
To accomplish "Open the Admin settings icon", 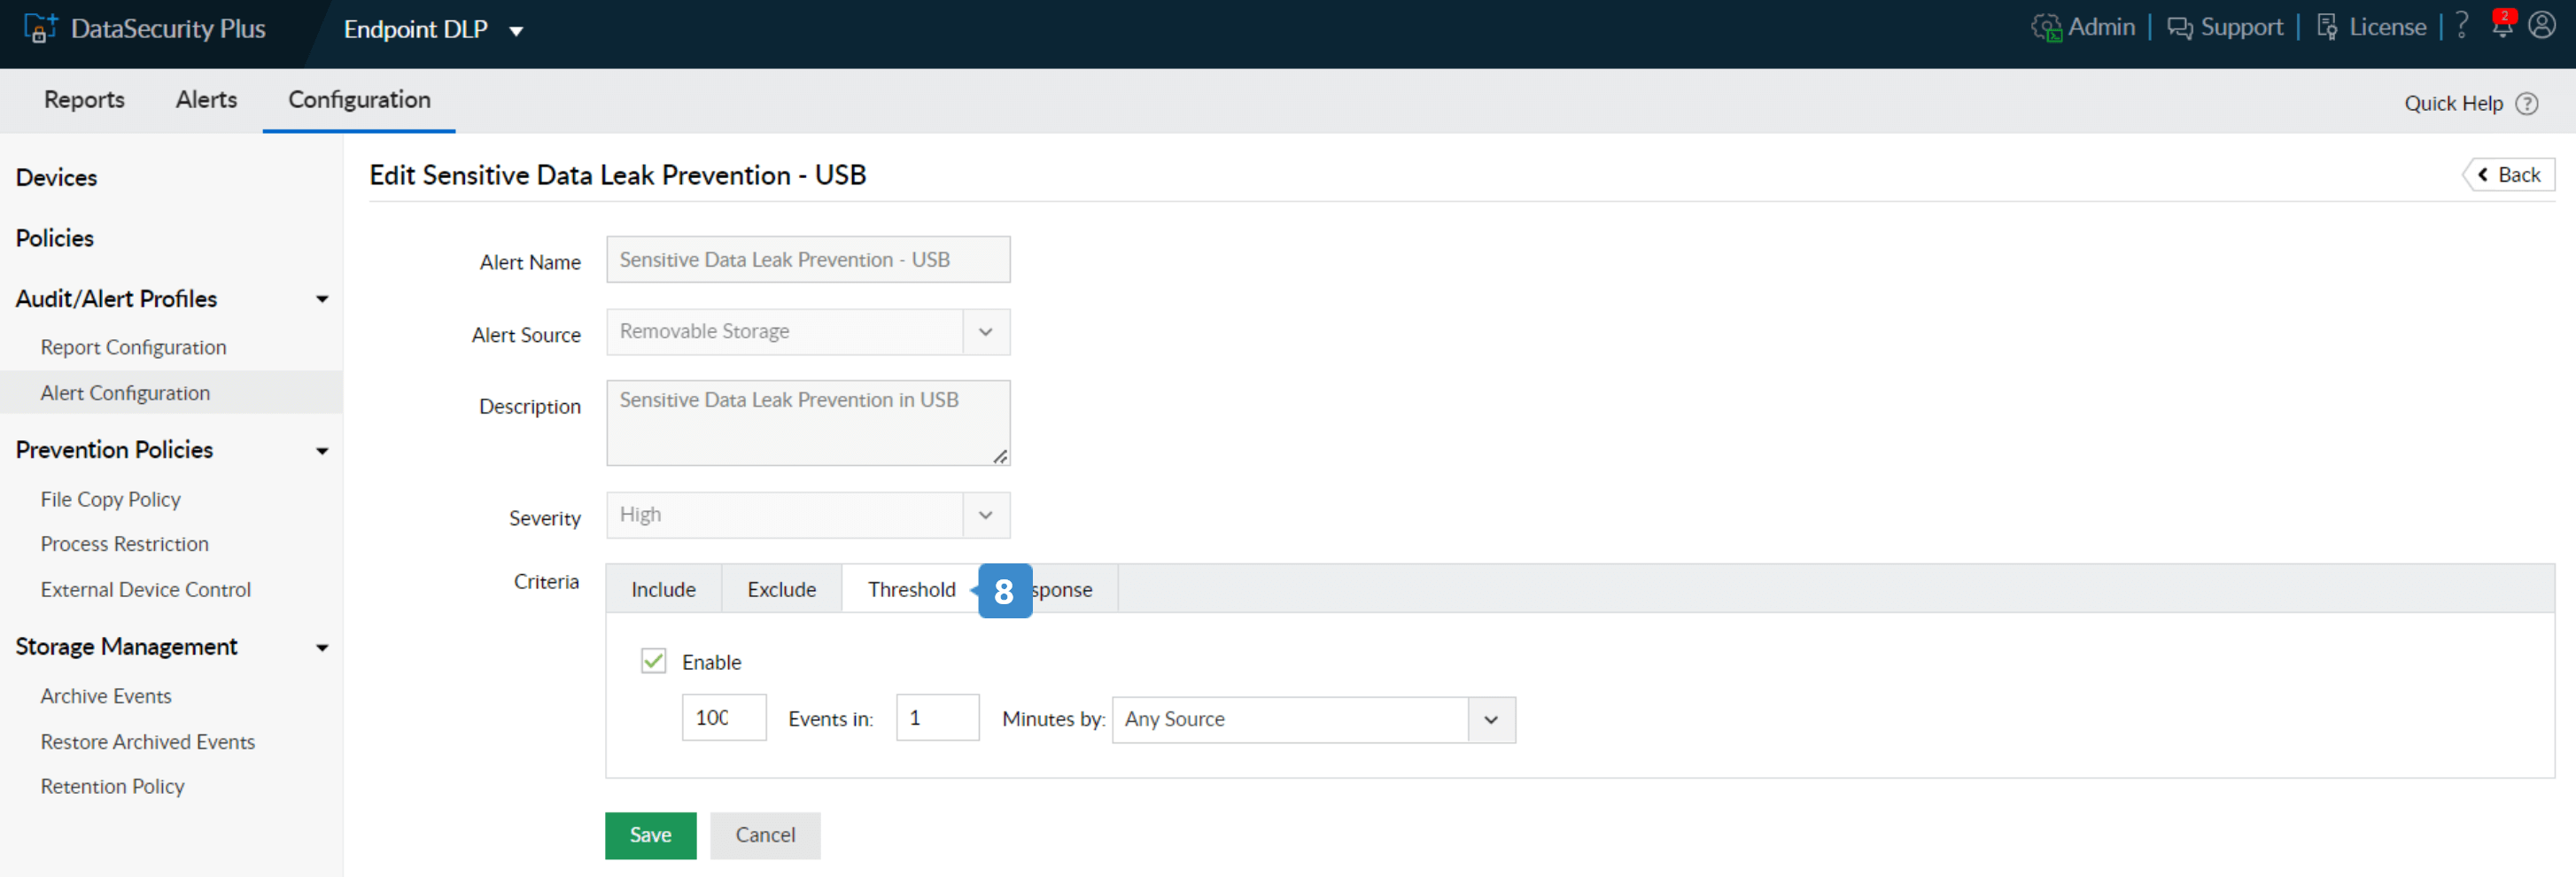I will click(x=2046, y=28).
